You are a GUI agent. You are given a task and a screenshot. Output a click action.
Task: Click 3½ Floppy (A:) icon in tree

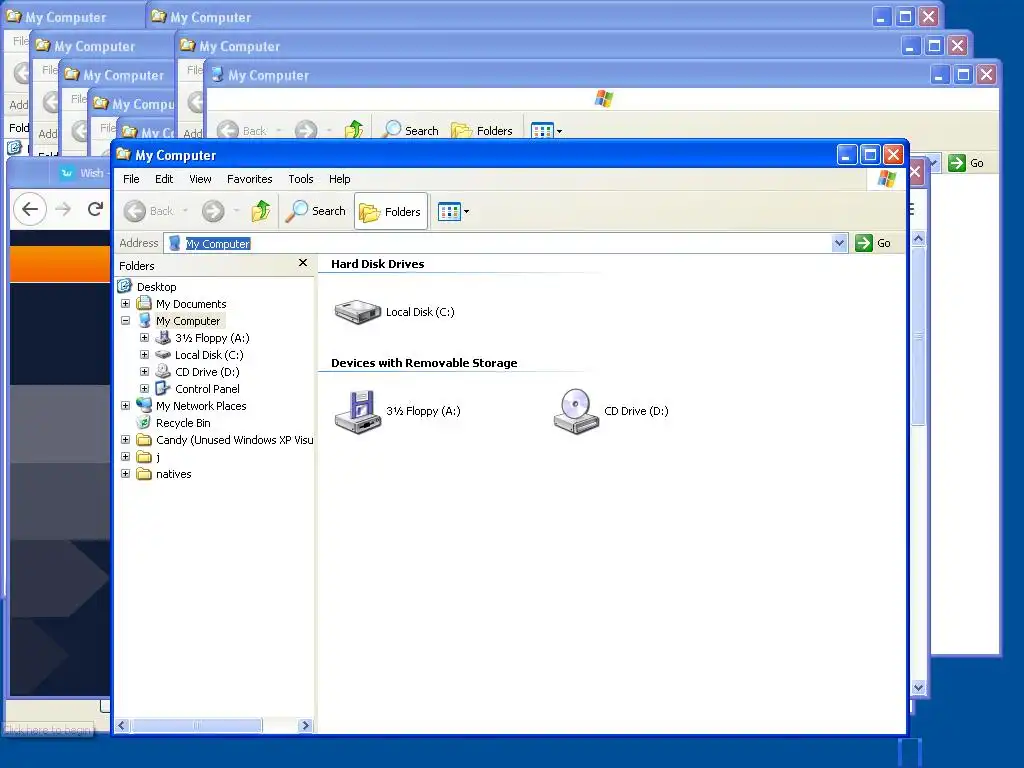(163, 338)
